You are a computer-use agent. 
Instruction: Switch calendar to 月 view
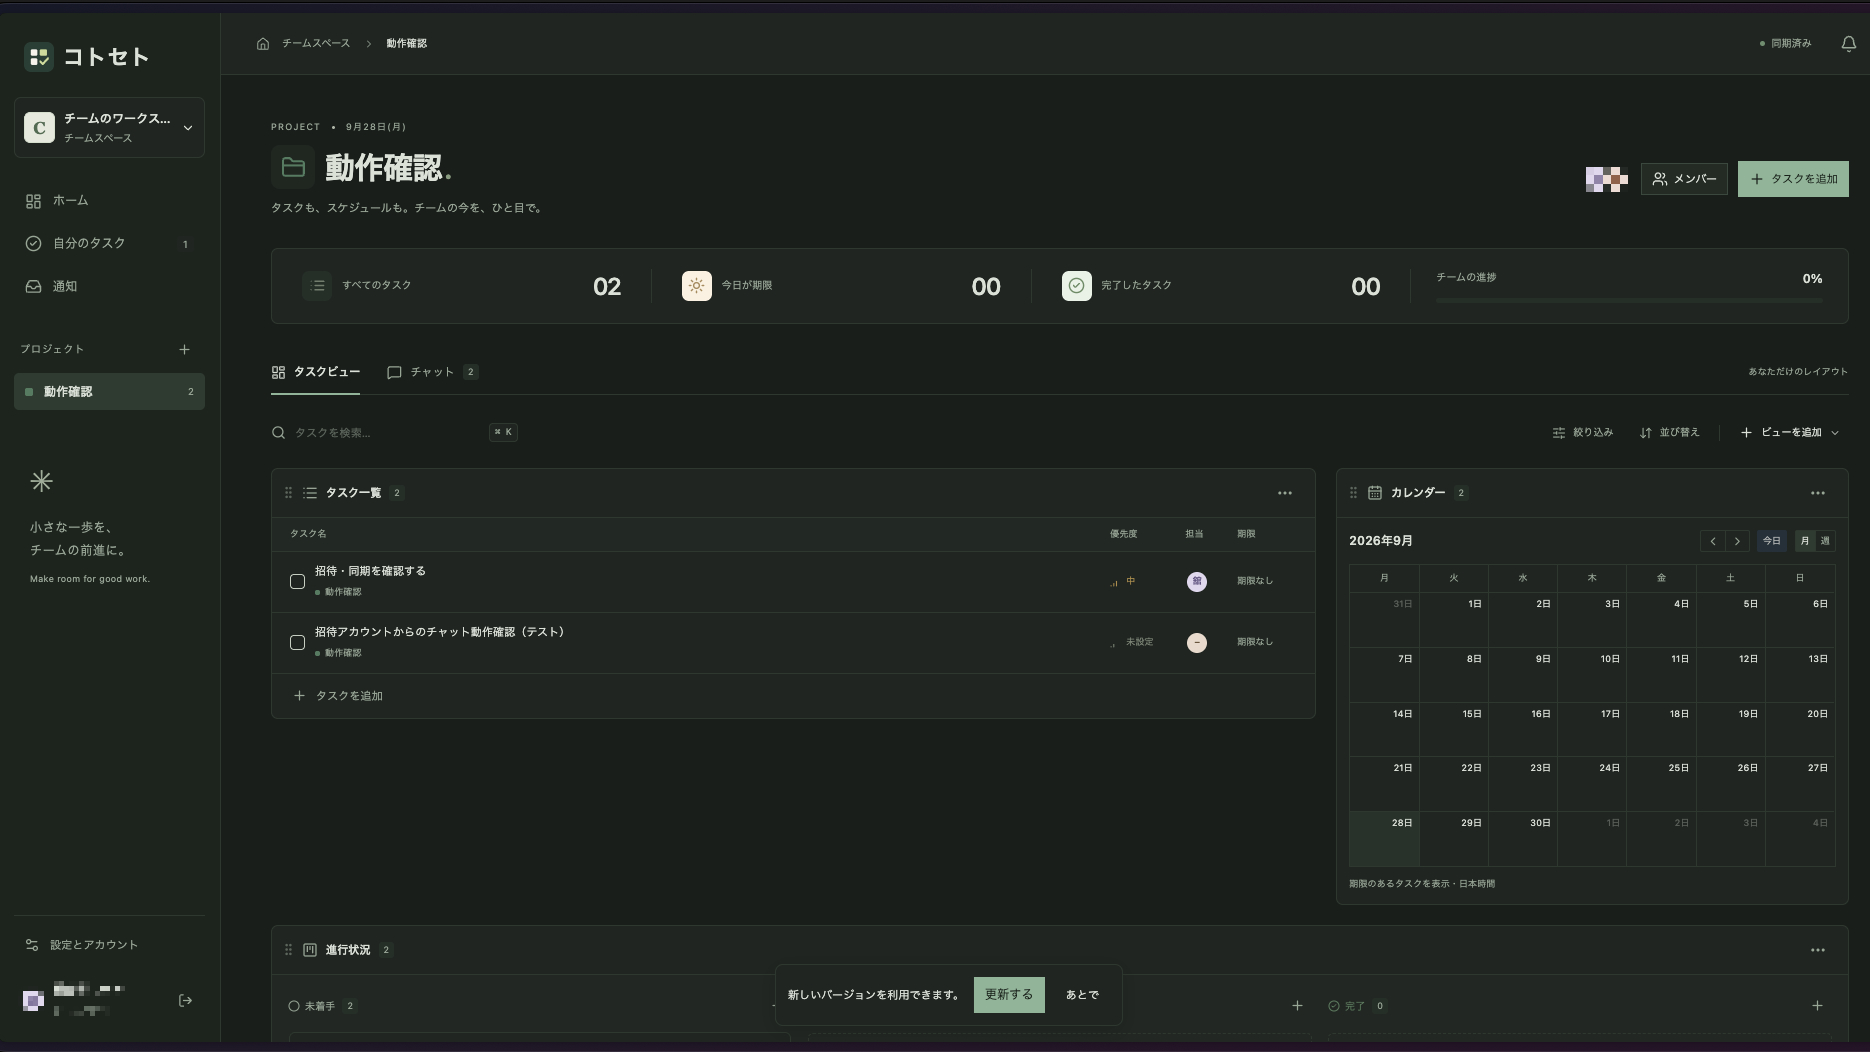[x=1805, y=541]
